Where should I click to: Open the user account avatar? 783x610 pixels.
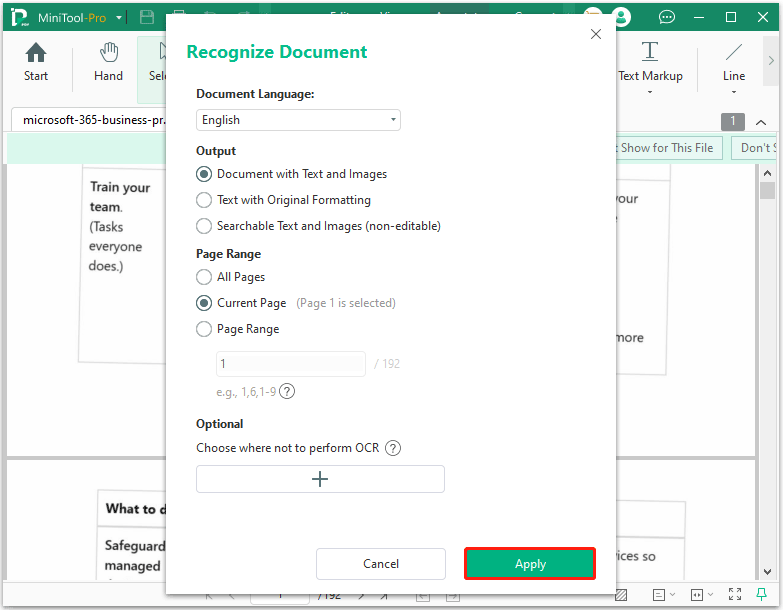tap(622, 17)
